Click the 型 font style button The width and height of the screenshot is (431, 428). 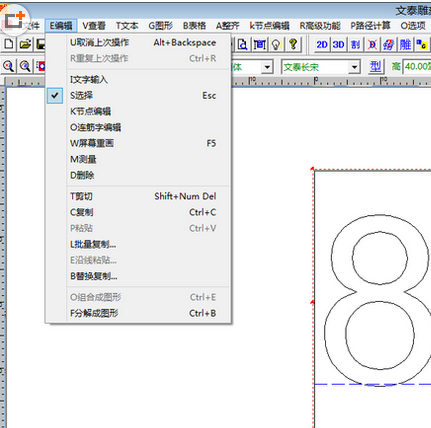[375, 67]
